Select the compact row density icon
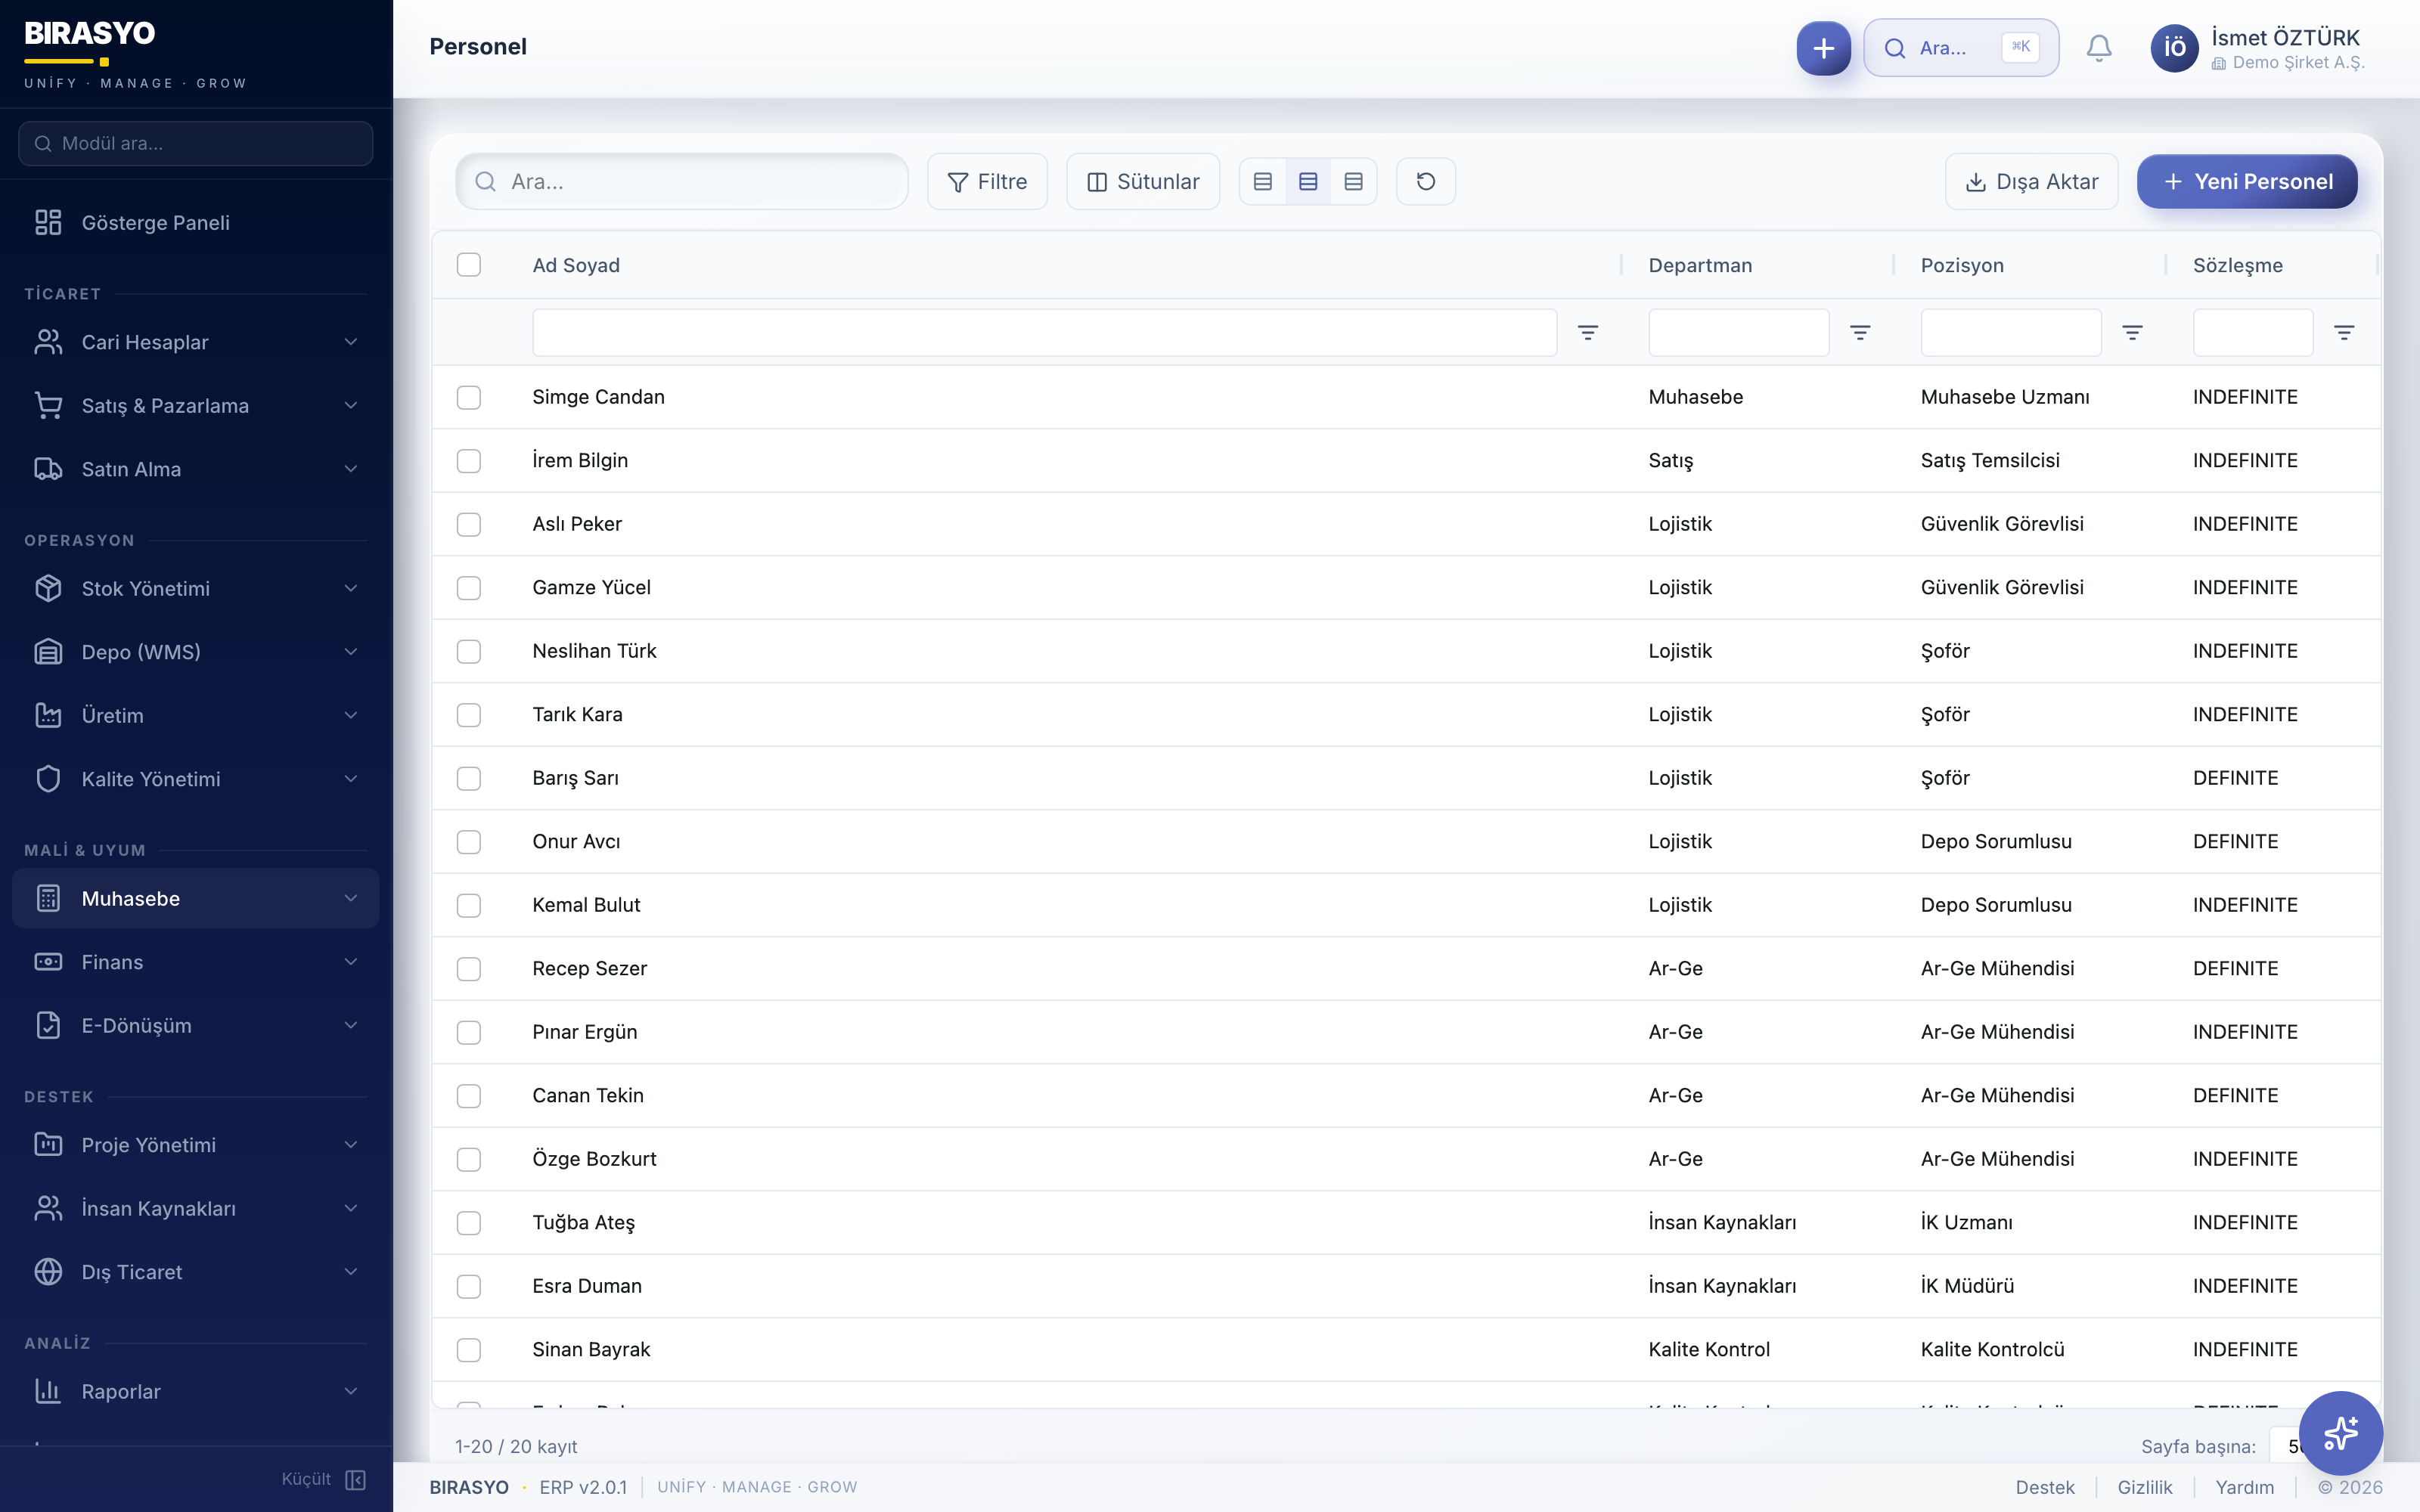Screen dimensions: 2420x1512 click(1262, 181)
